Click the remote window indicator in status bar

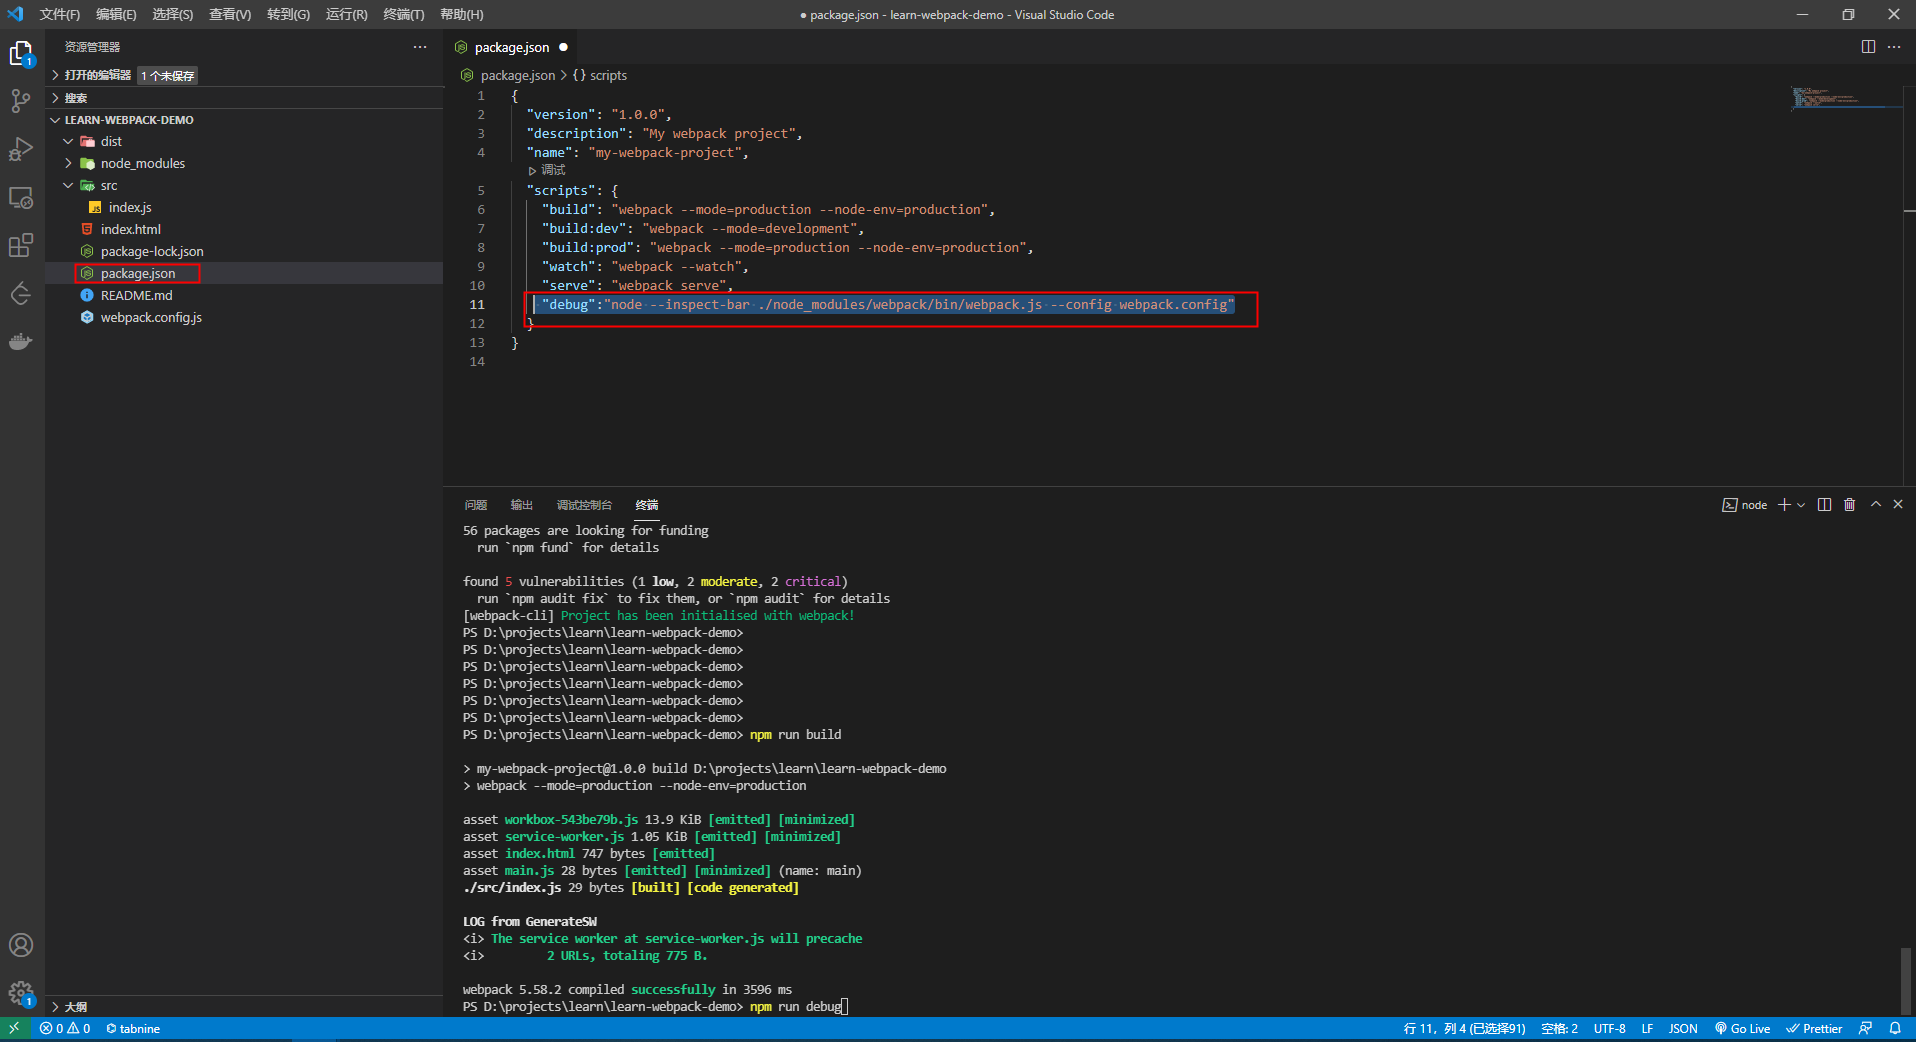[15, 1028]
